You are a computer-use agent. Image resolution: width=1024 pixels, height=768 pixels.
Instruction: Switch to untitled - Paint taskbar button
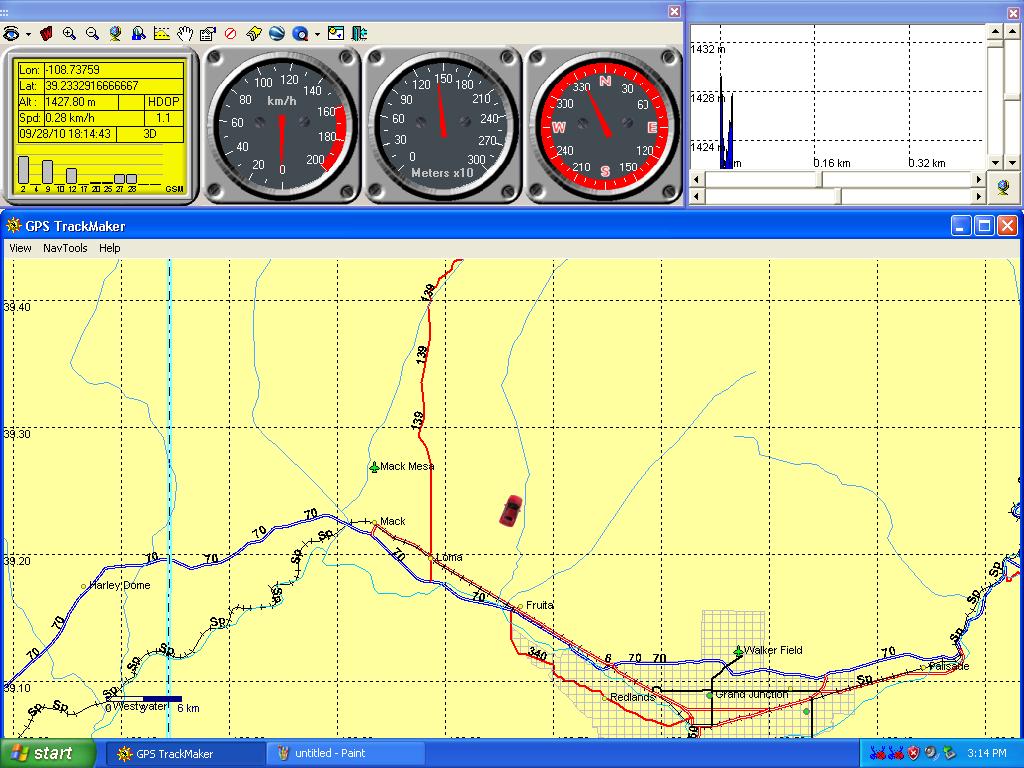coord(346,754)
